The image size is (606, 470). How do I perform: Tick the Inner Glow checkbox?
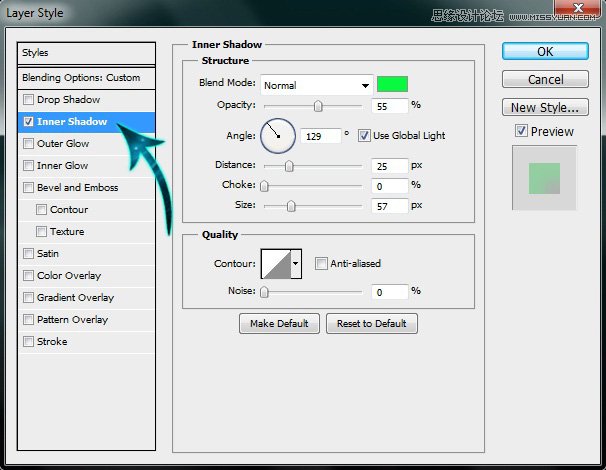click(28, 165)
